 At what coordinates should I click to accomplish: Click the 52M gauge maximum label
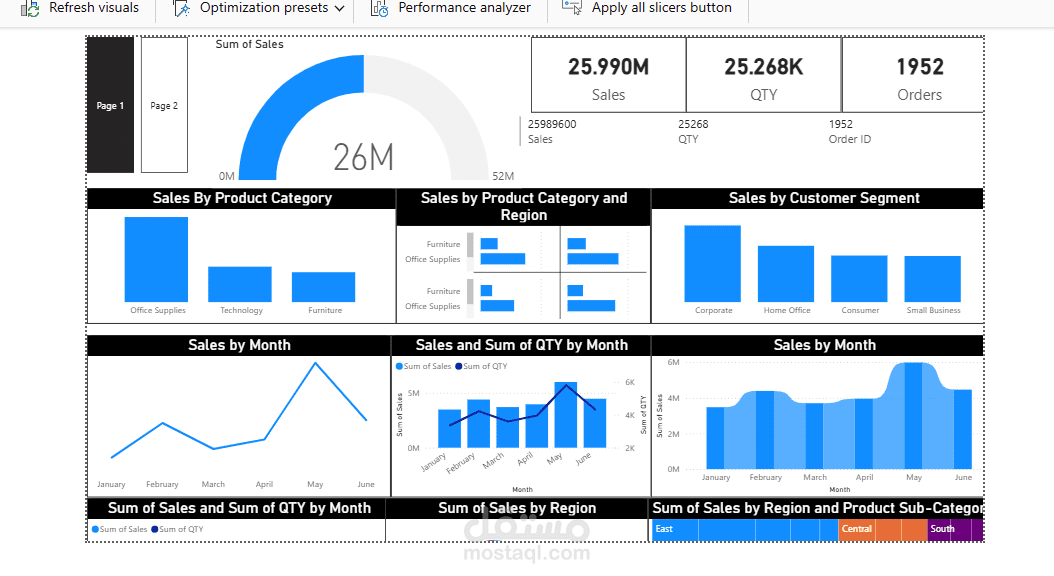503,176
